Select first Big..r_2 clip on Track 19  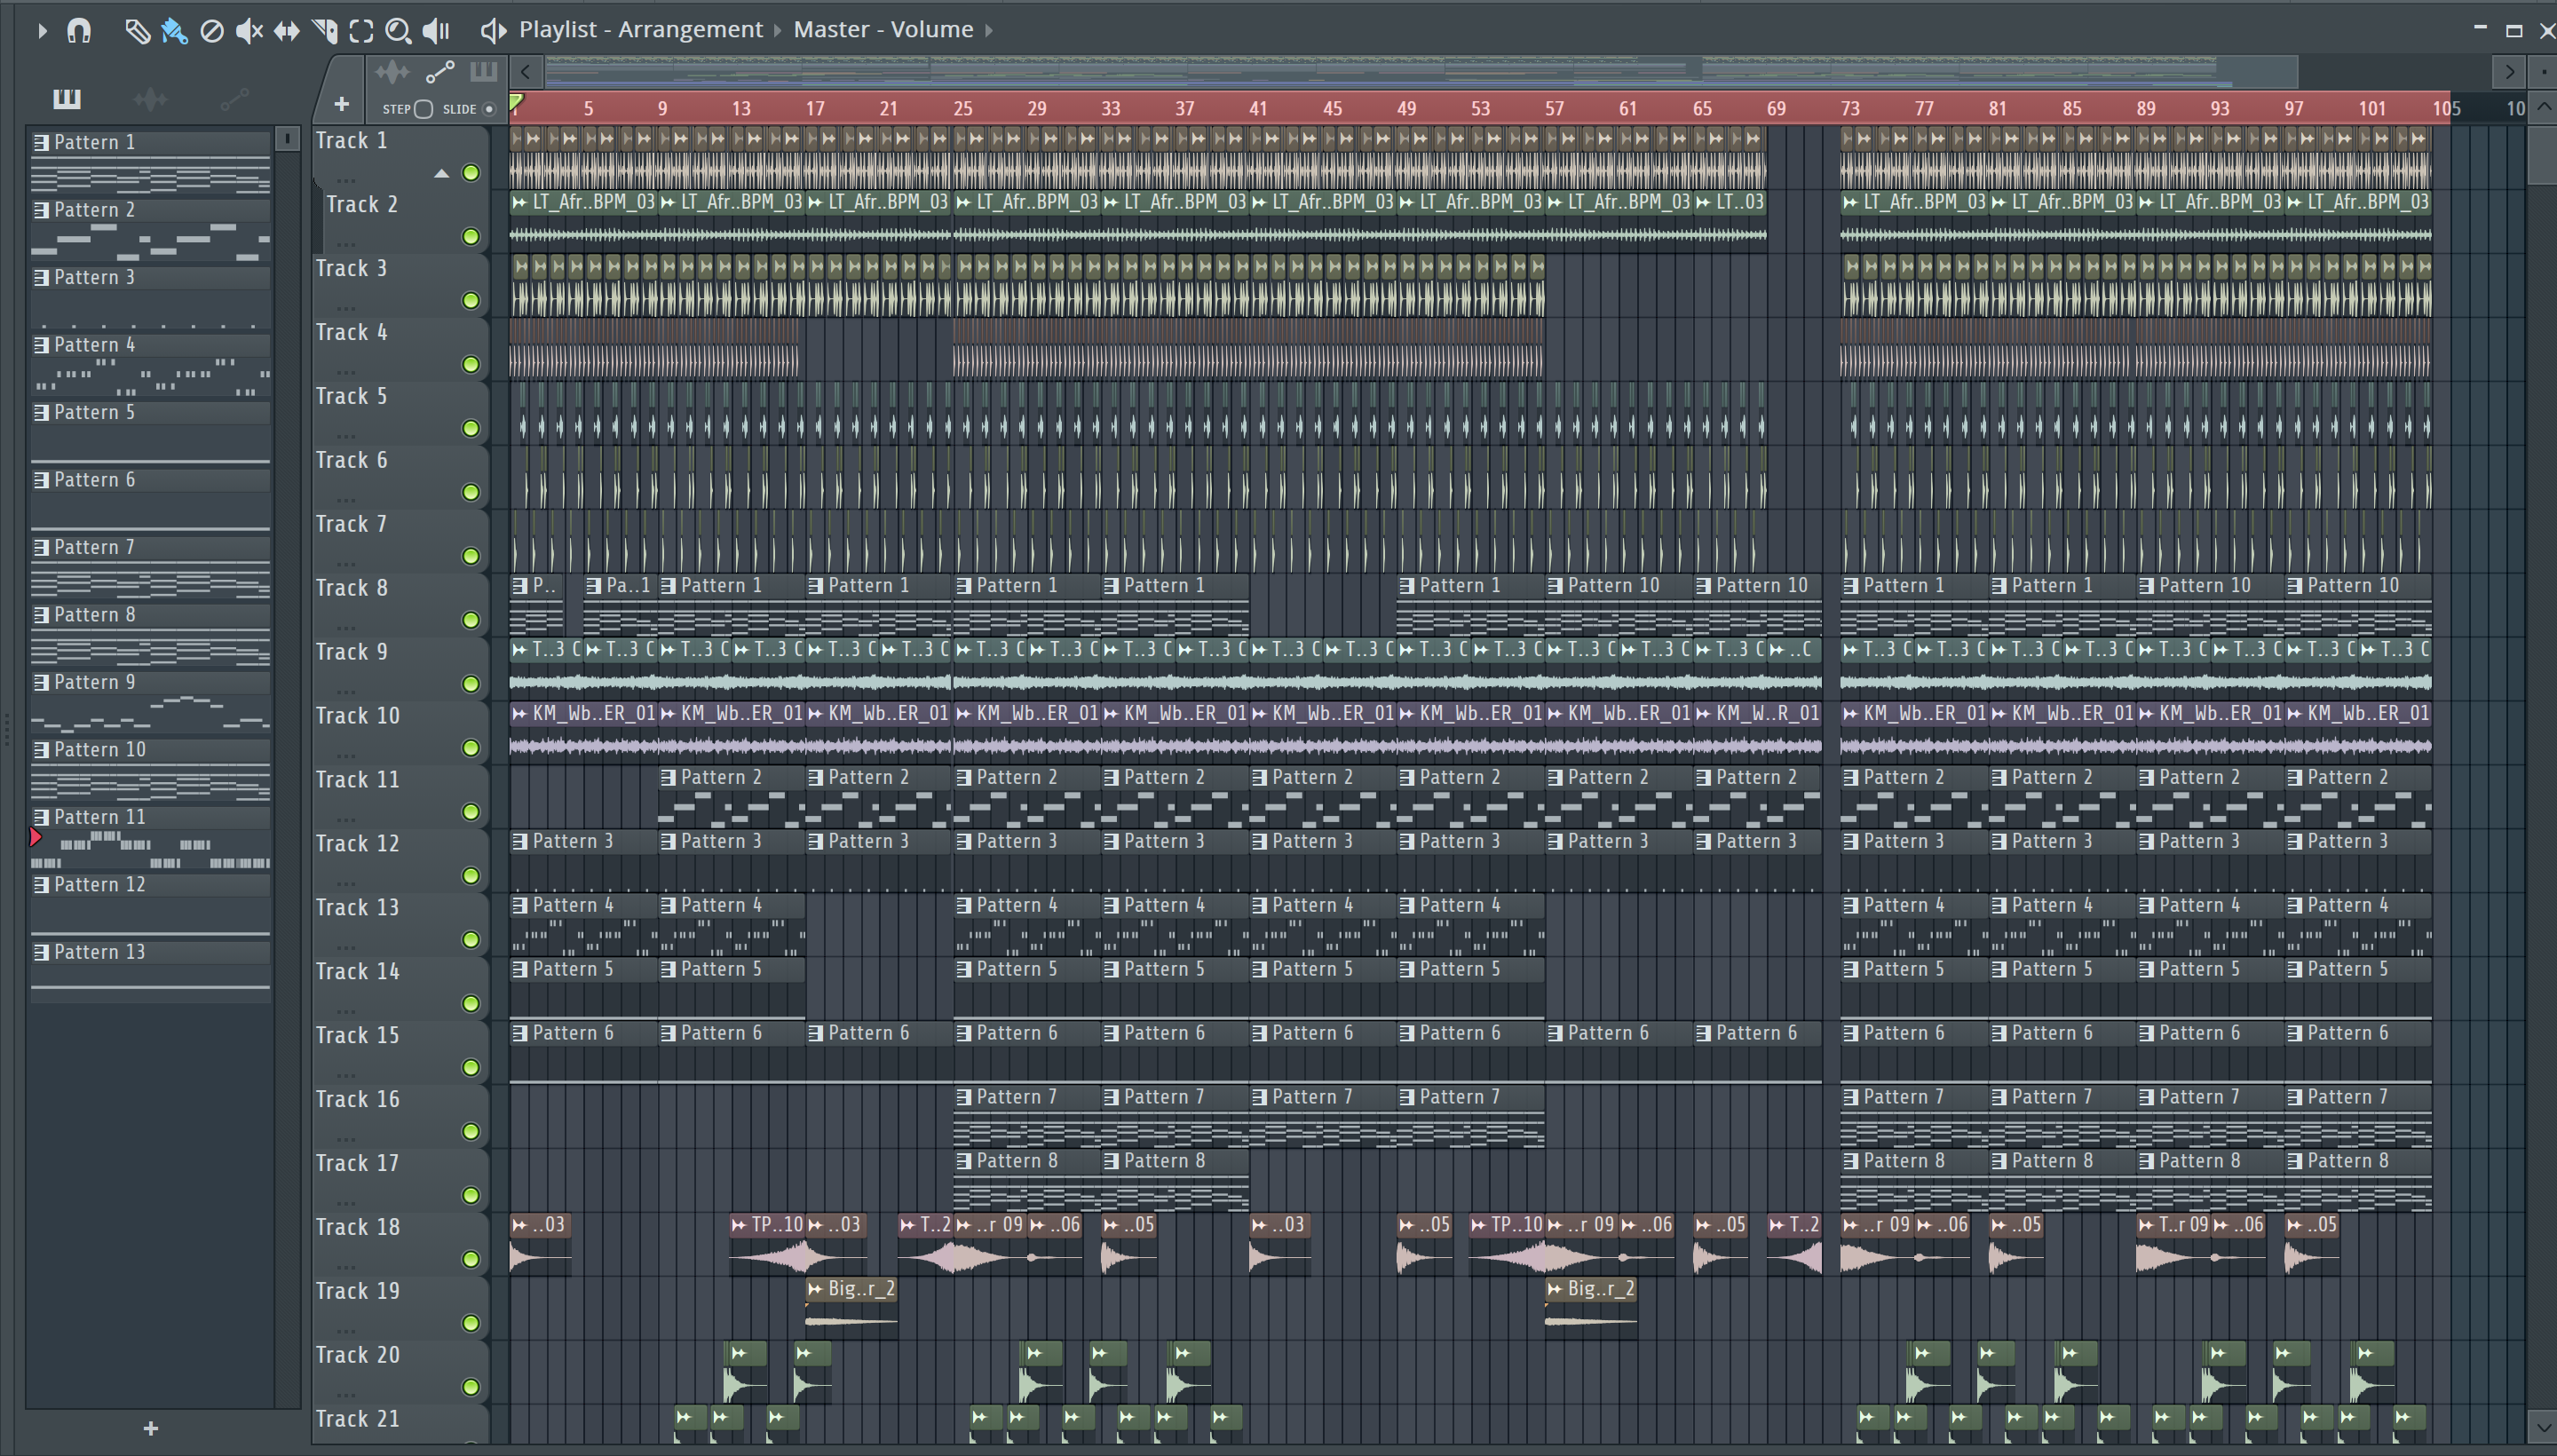[x=851, y=1306]
